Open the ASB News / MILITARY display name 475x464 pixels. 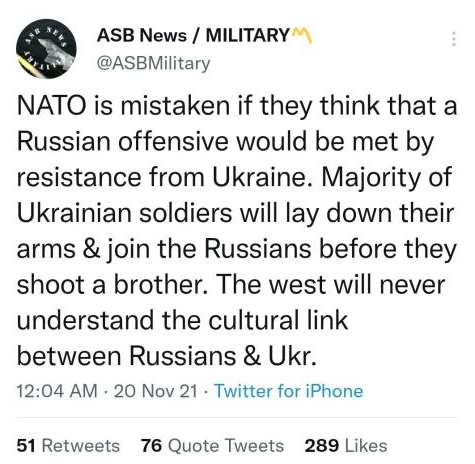pyautogui.click(x=193, y=35)
